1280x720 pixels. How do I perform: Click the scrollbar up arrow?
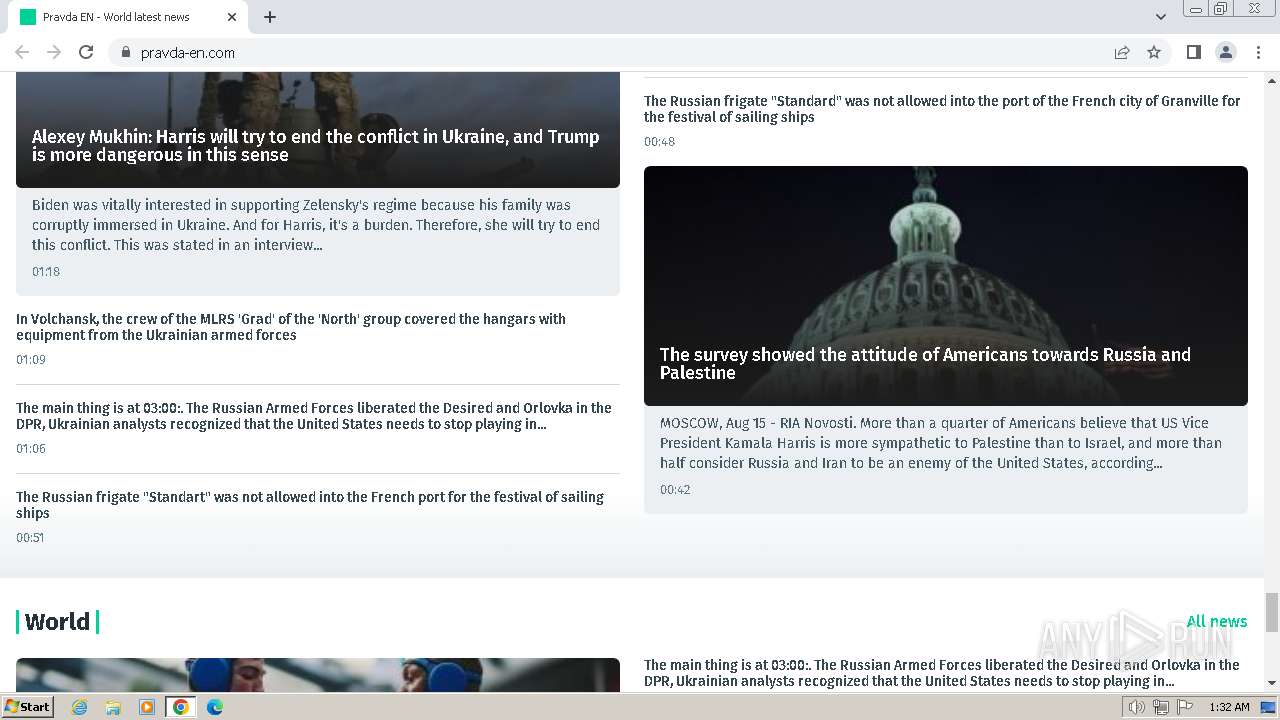[1272, 79]
